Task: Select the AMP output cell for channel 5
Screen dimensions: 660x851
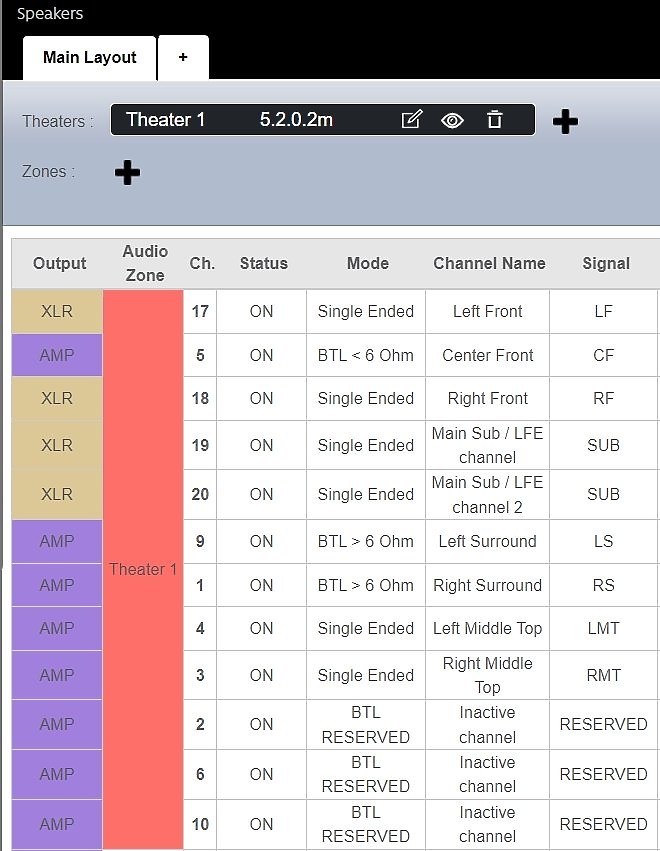Action: tap(57, 355)
